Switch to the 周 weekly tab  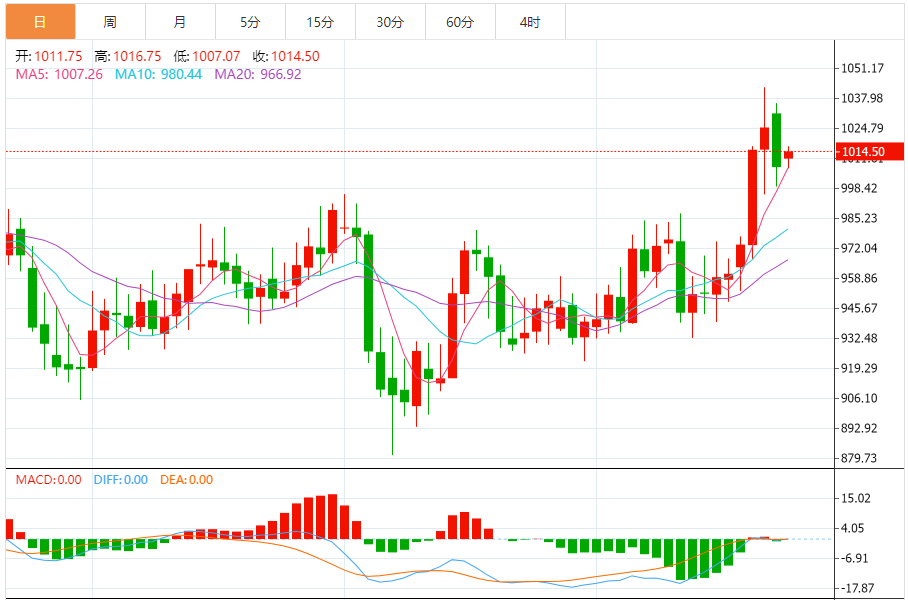pyautogui.click(x=111, y=22)
